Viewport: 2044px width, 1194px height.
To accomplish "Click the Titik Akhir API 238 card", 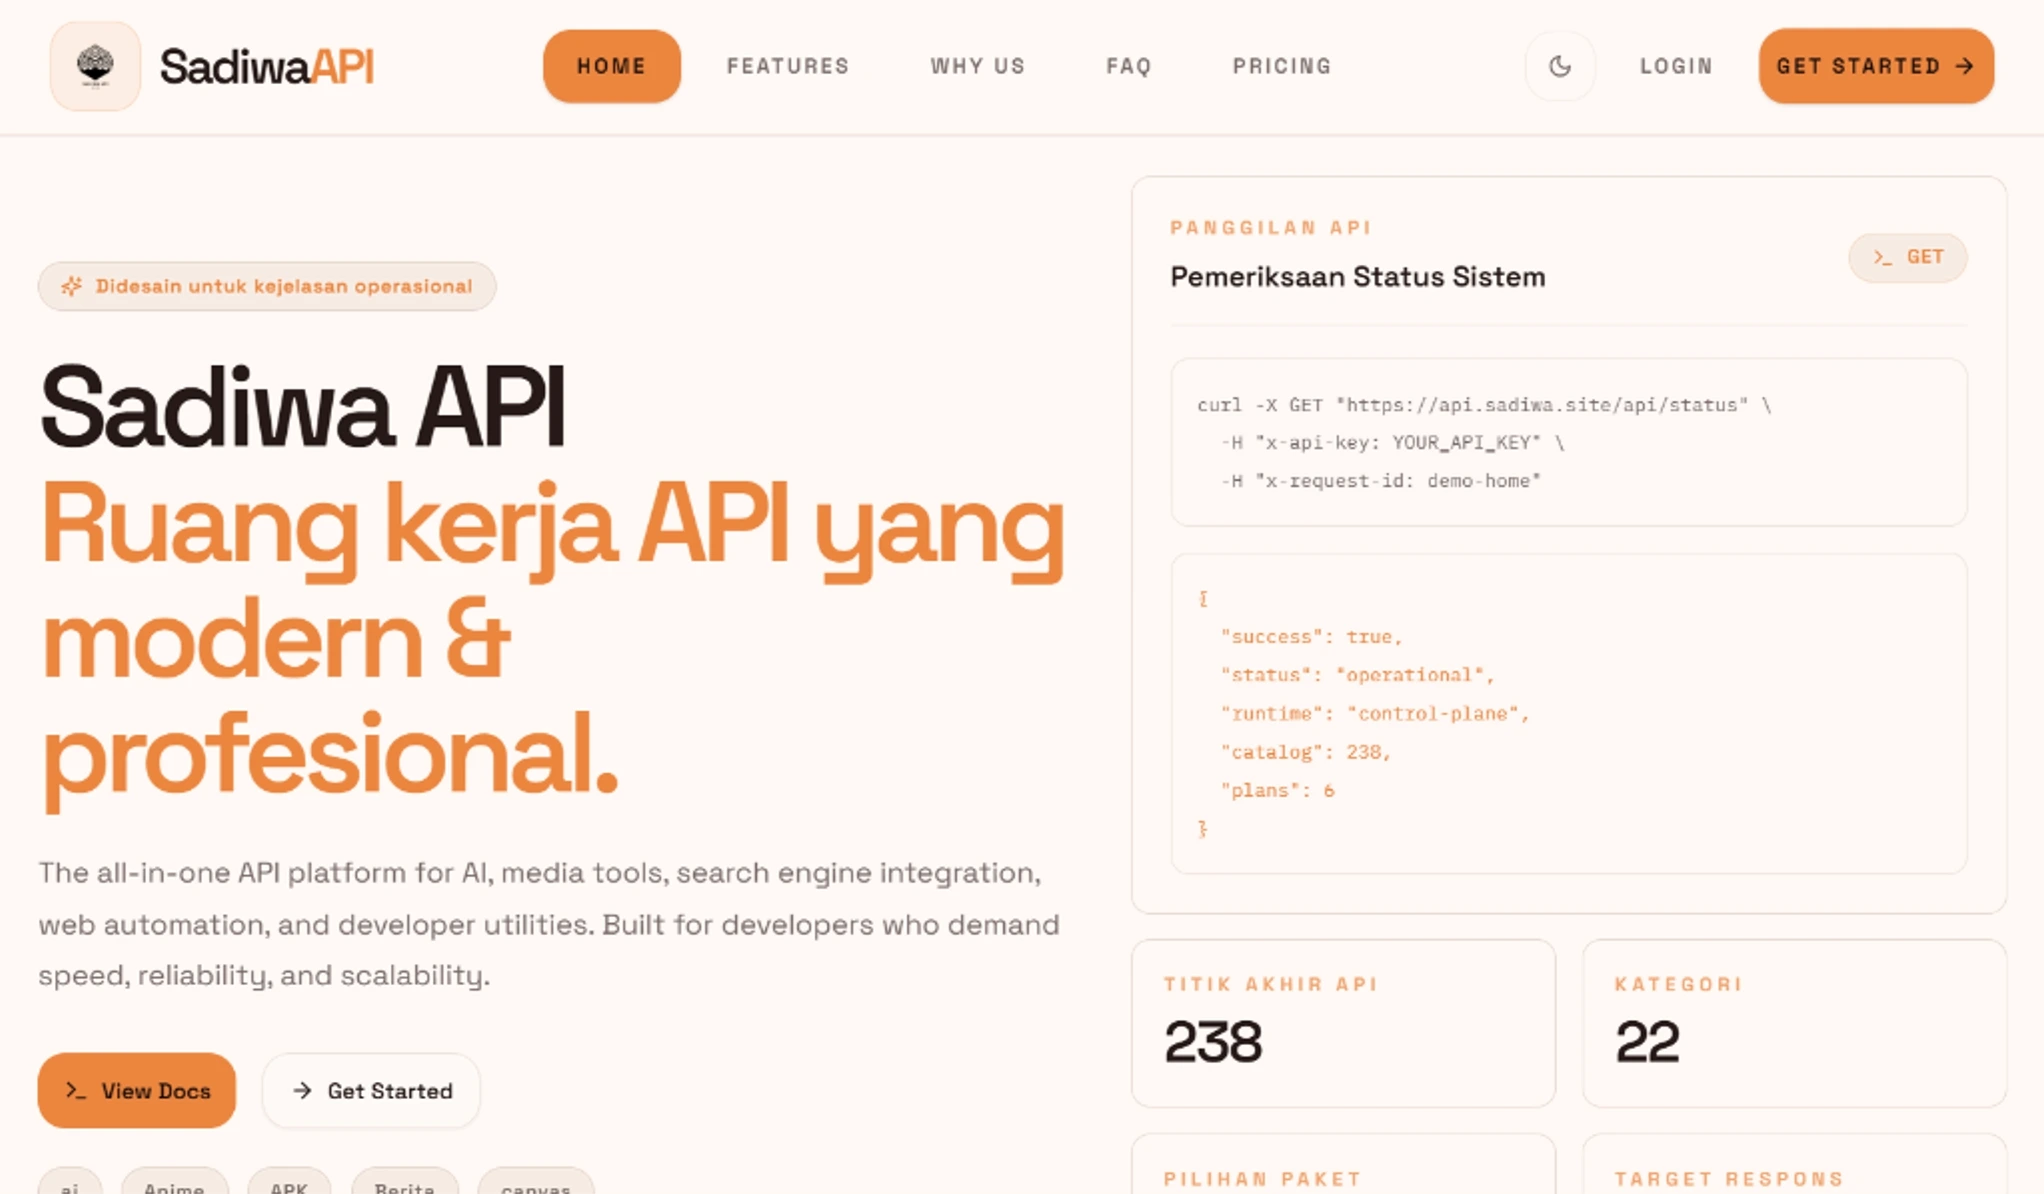I will [1343, 1022].
